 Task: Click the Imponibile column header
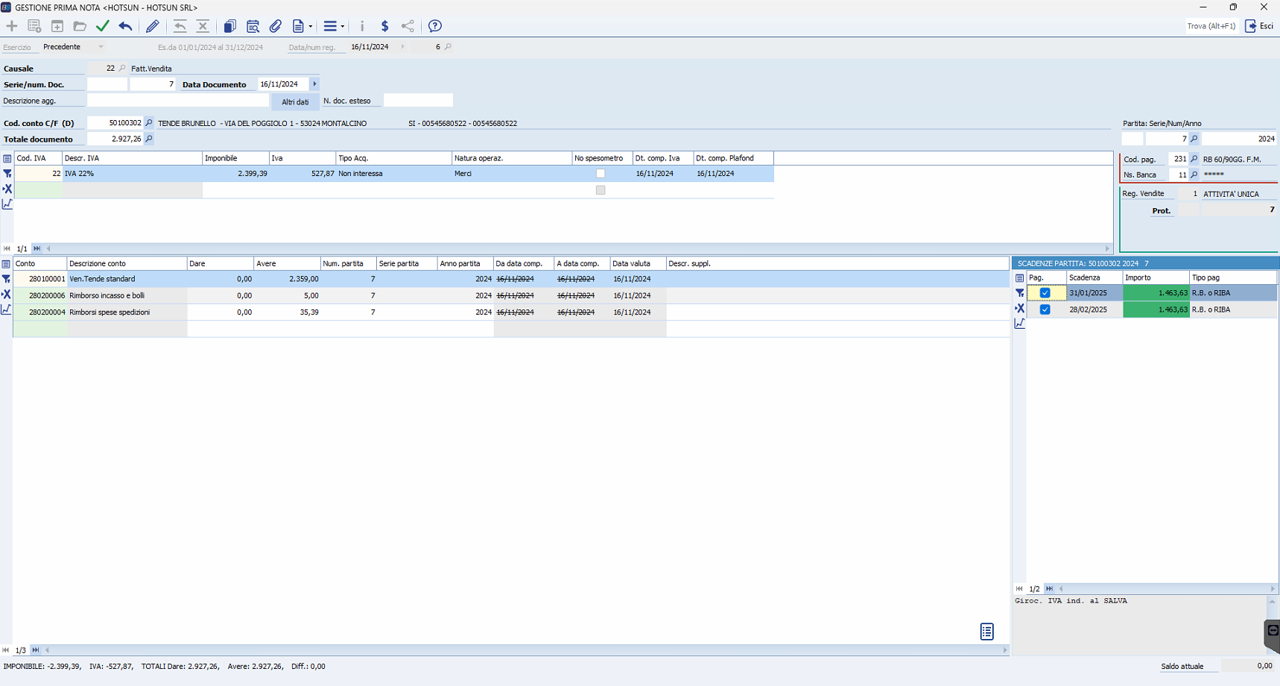[x=235, y=158]
